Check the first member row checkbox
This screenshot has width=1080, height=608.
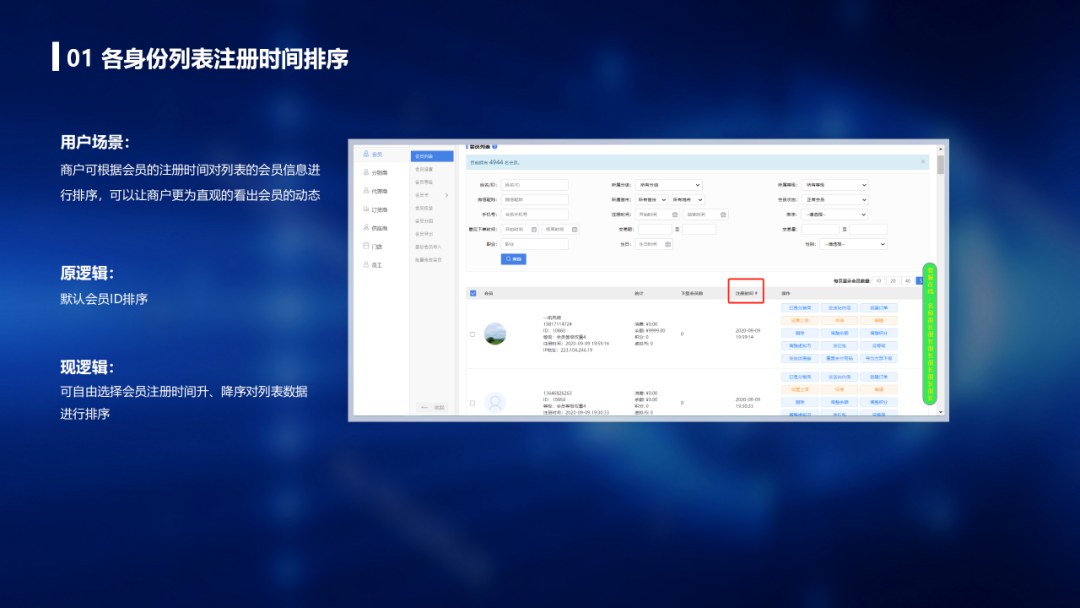473,334
